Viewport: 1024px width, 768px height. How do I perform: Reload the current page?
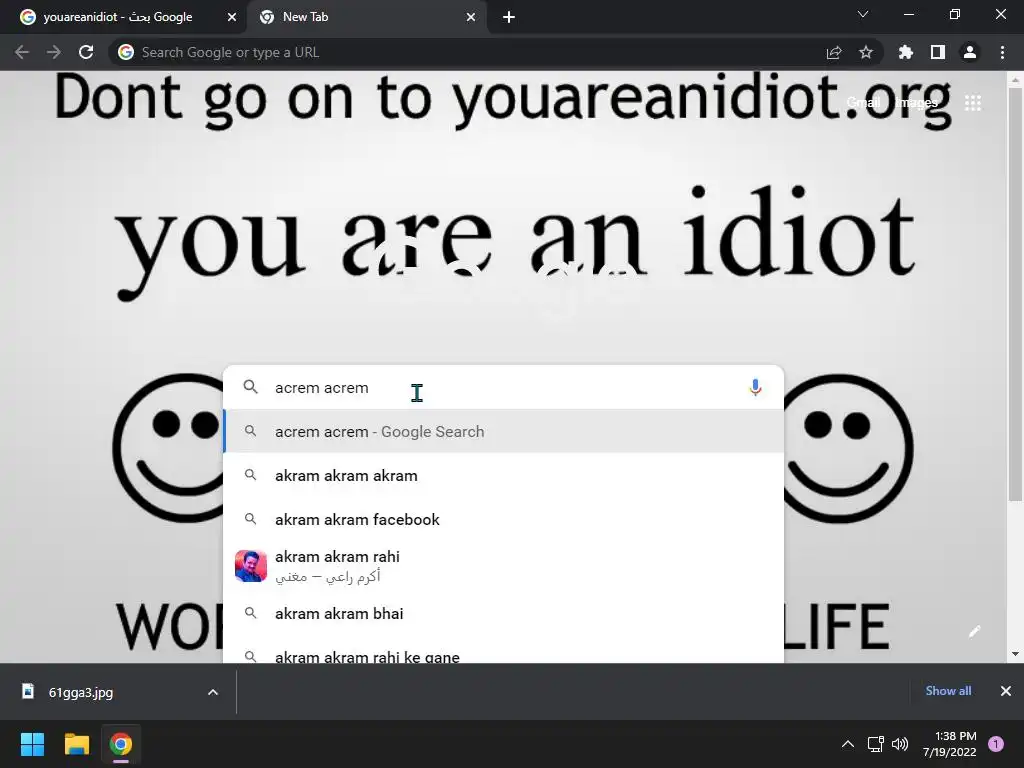[x=86, y=52]
